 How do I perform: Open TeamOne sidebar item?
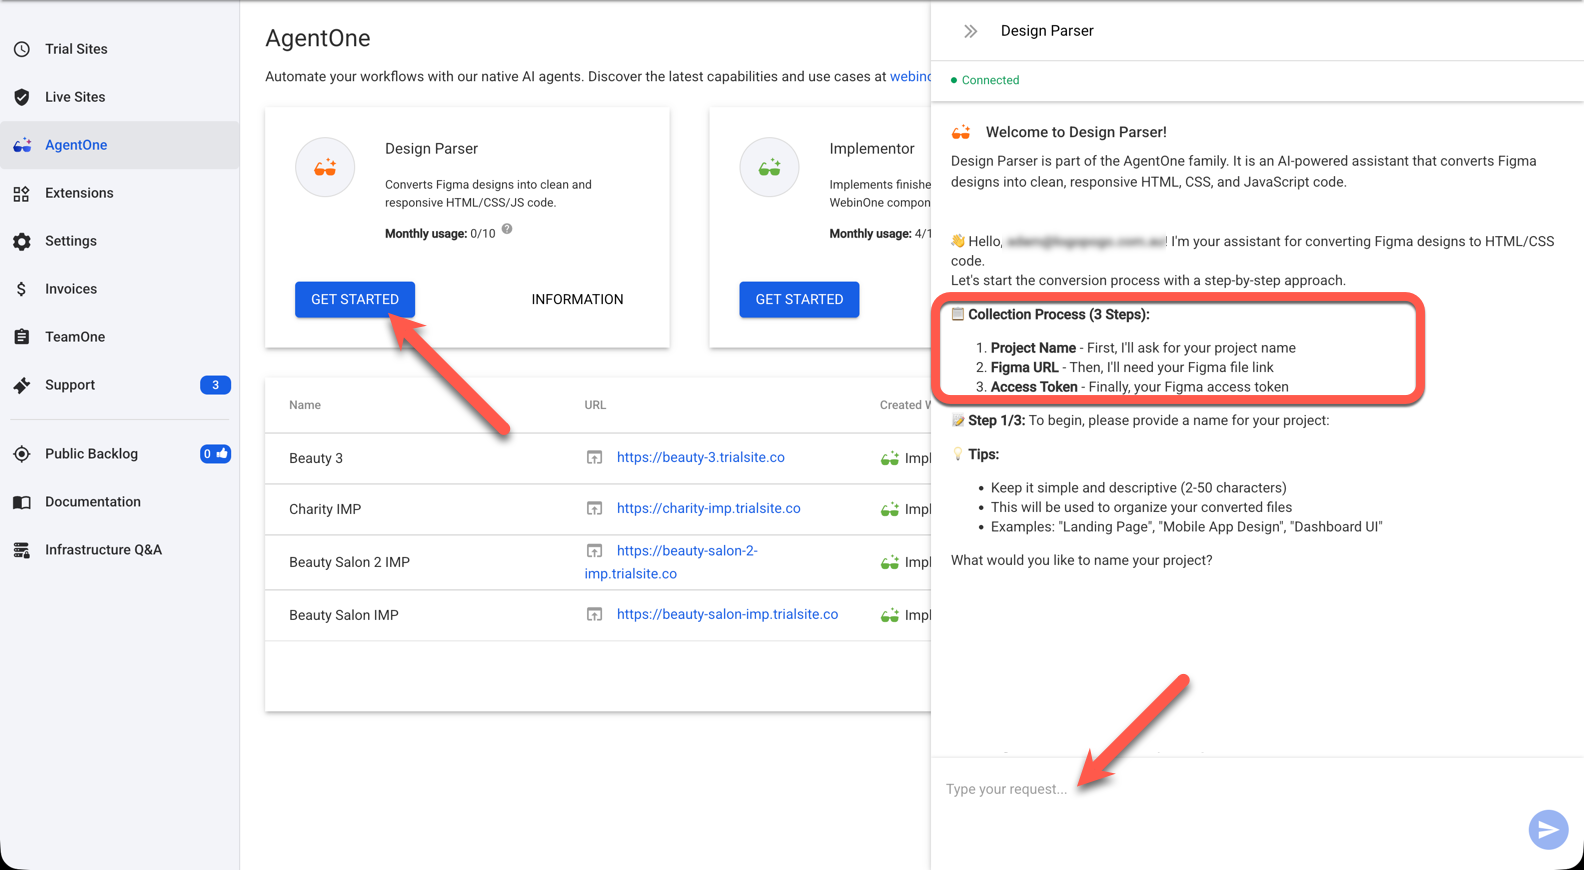pyautogui.click(x=120, y=337)
